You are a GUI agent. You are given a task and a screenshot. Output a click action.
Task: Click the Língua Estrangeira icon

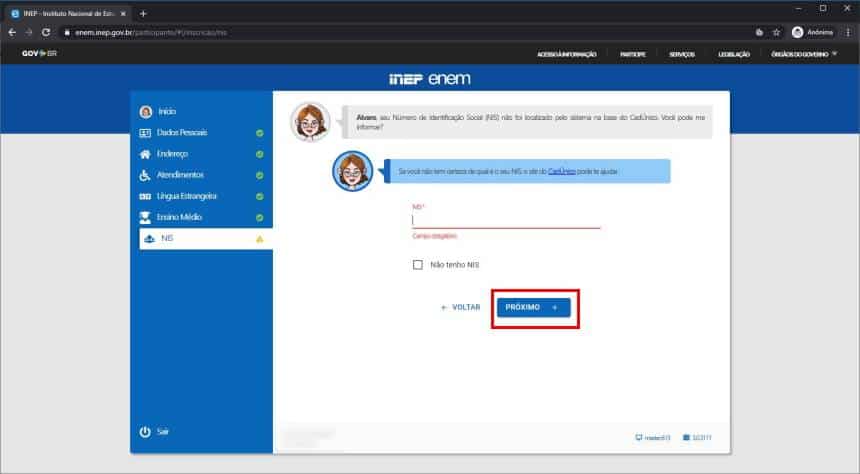click(145, 196)
